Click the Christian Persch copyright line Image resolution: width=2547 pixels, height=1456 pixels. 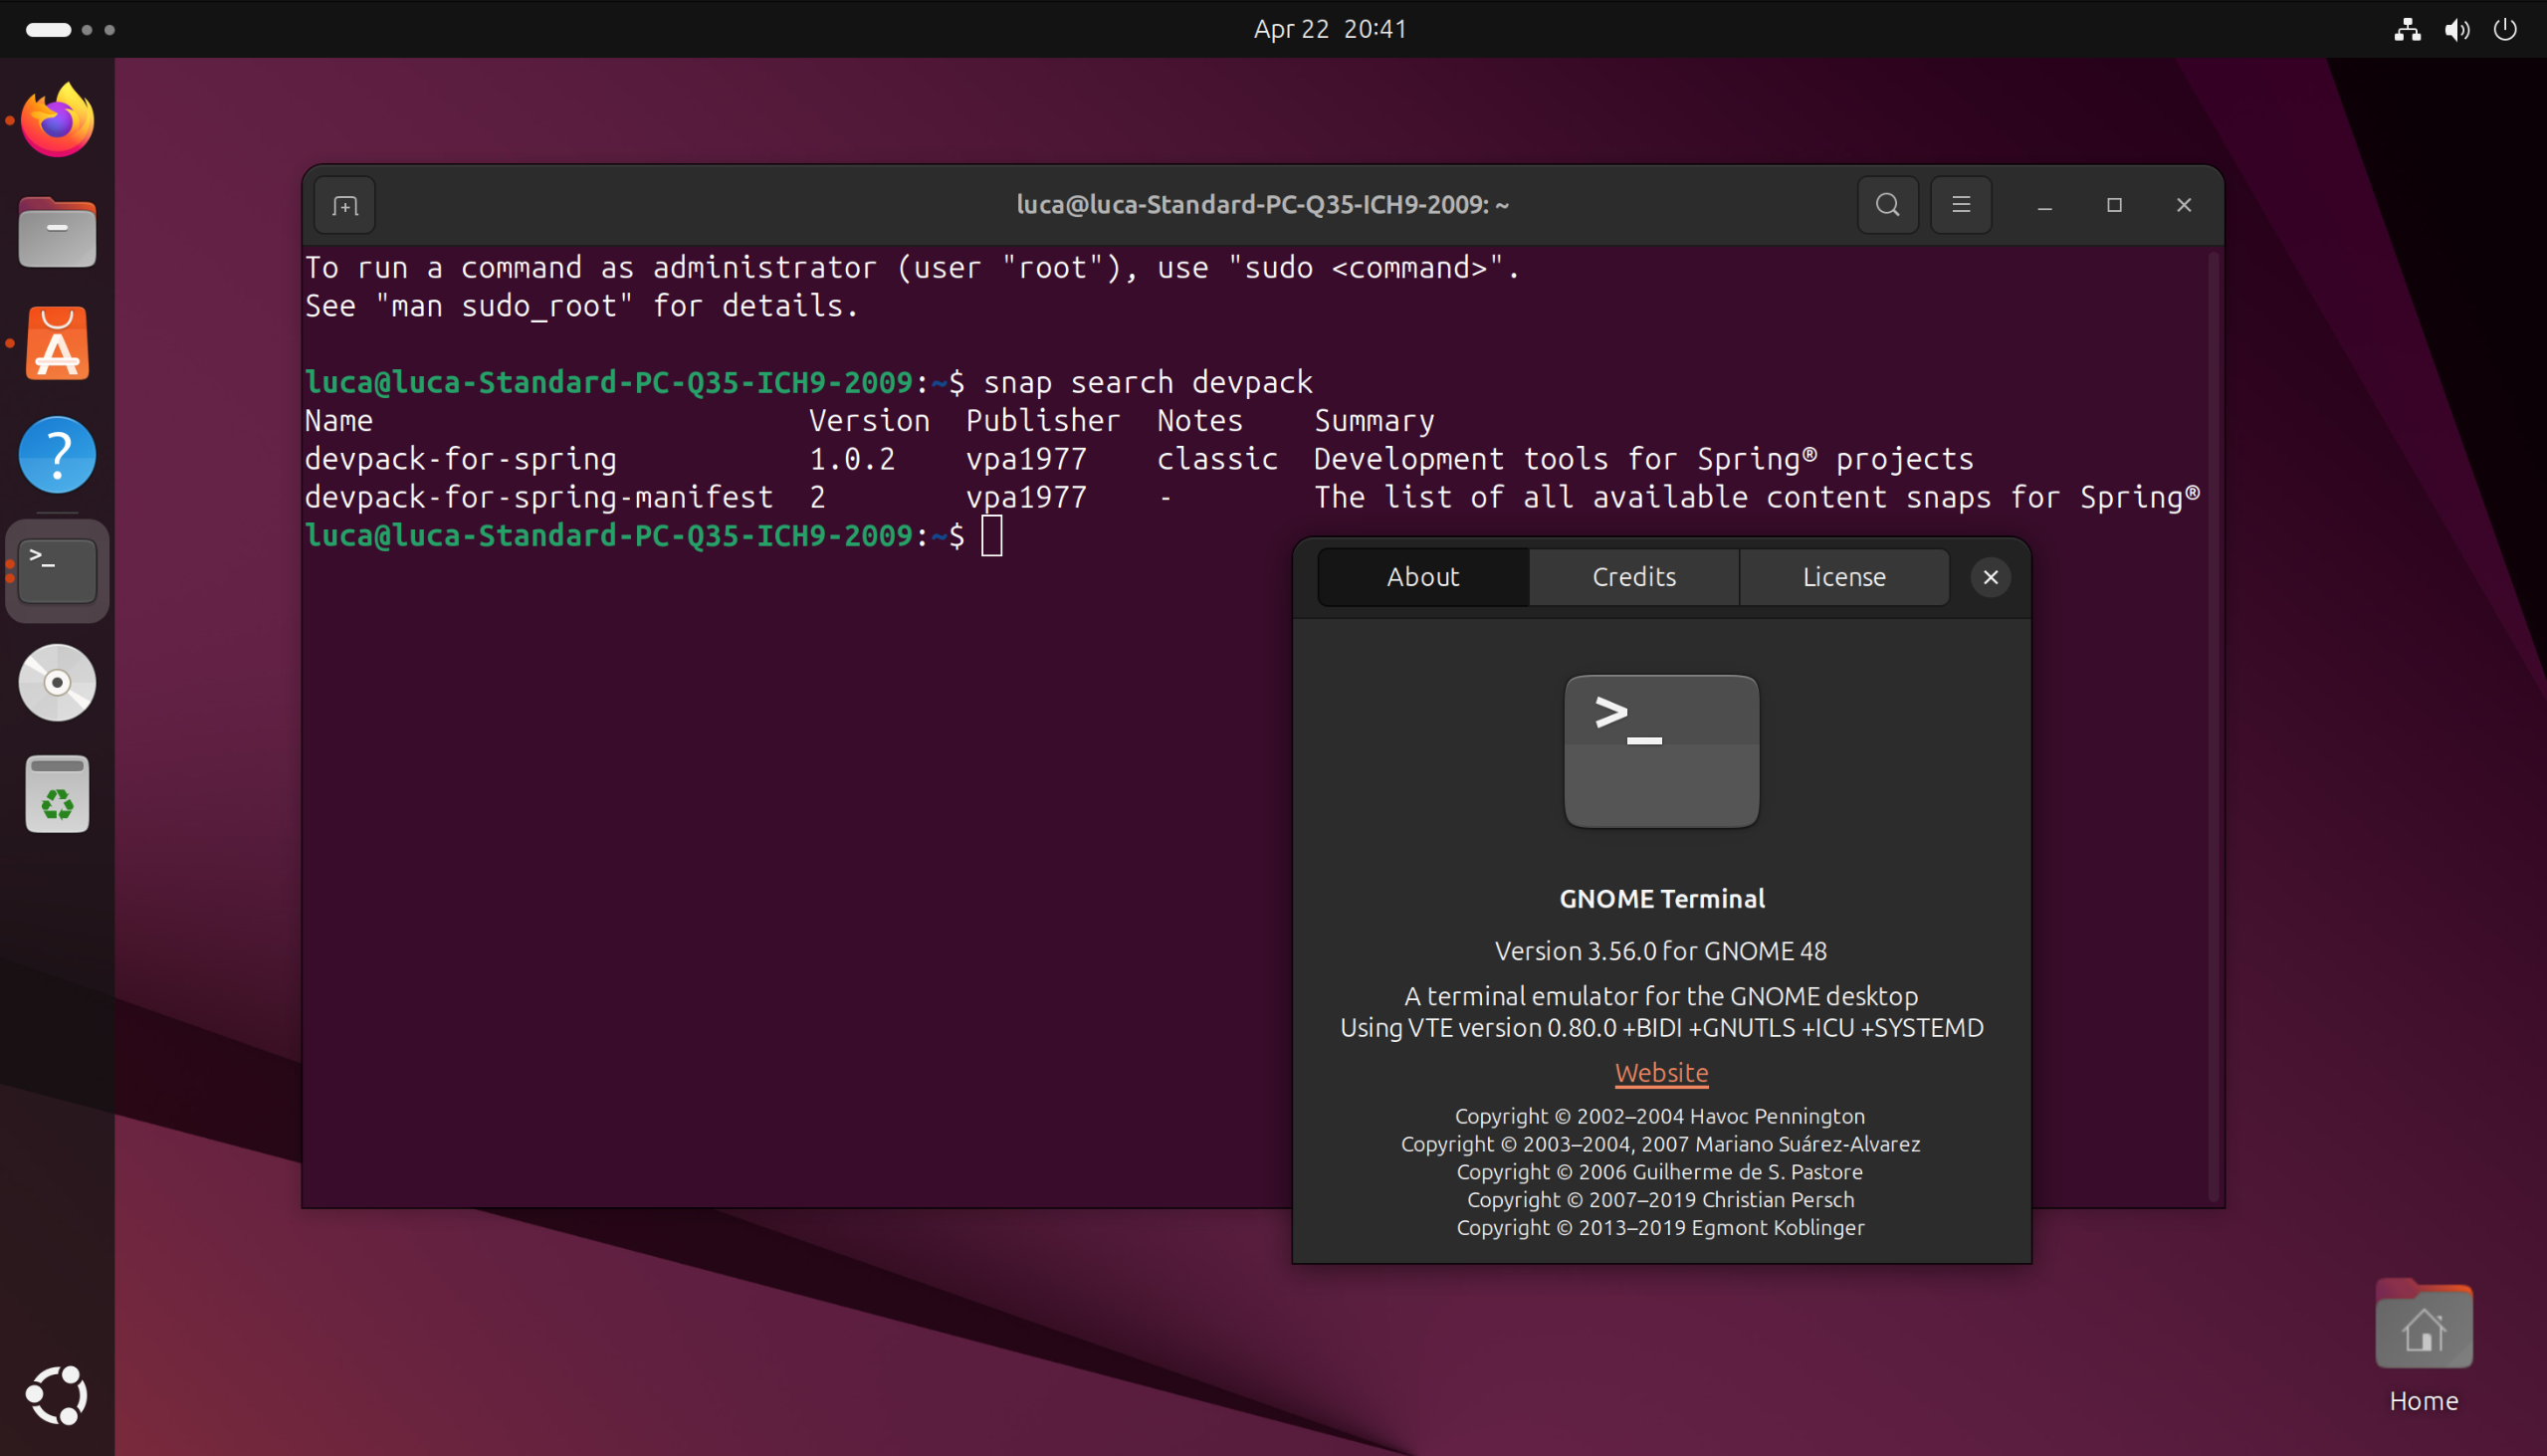tap(1660, 1199)
